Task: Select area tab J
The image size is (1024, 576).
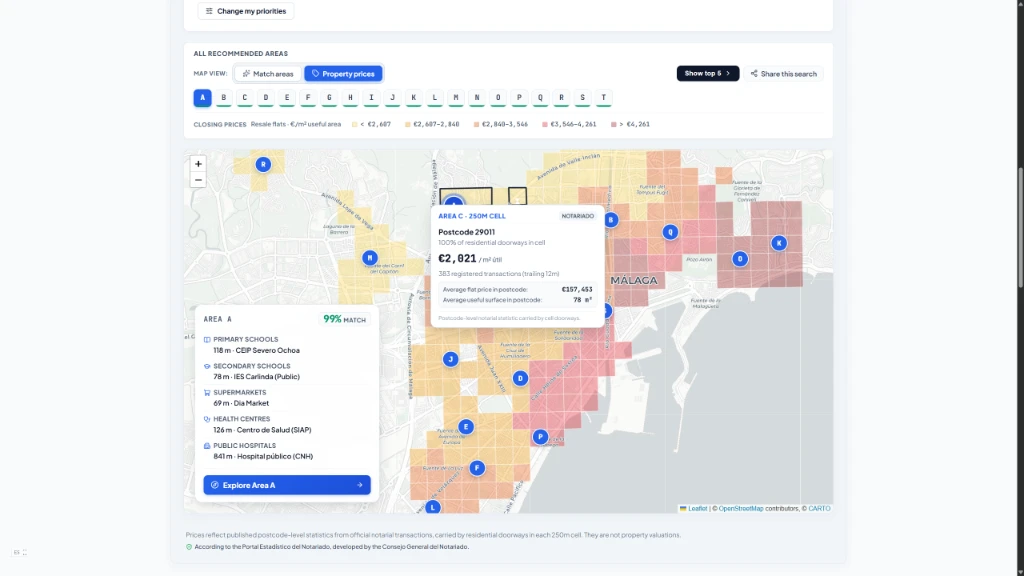Action: pos(392,98)
